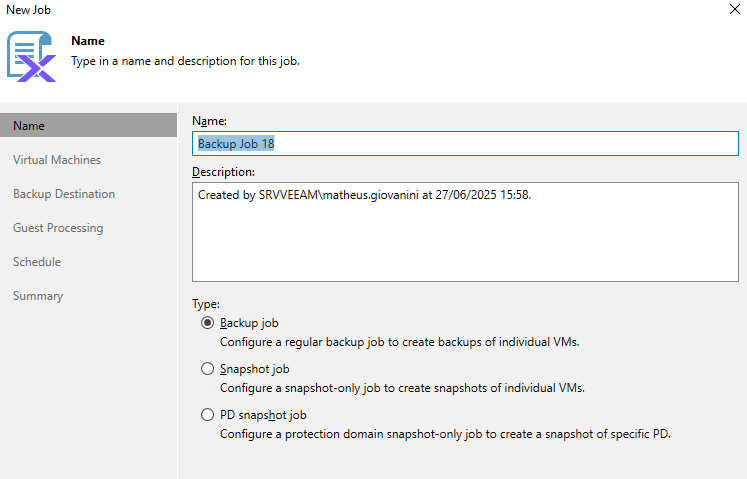Switch to the Guest Processing step
Viewport: 747px width, 479px height.
pyautogui.click(x=58, y=228)
